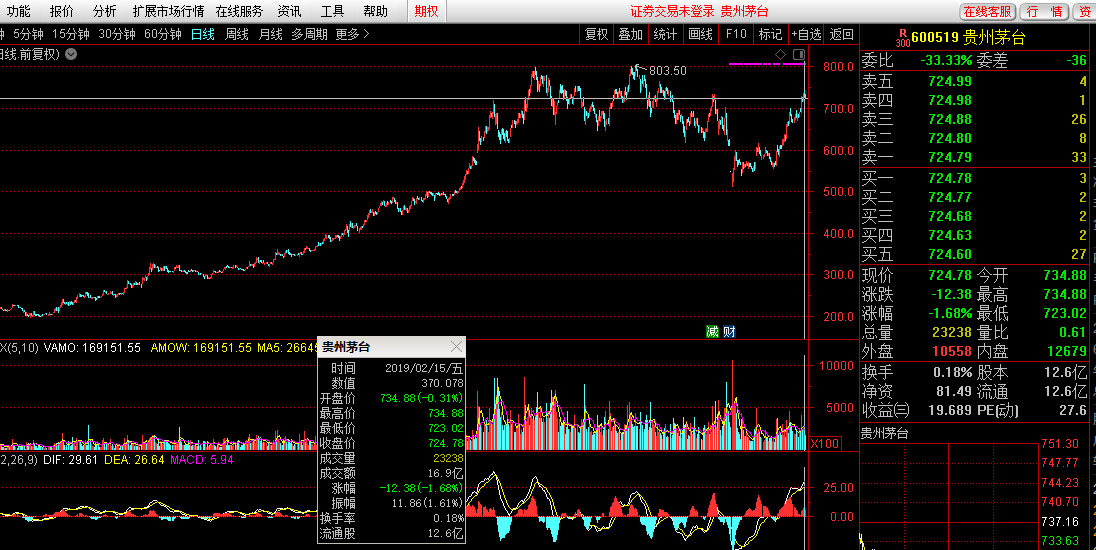The height and width of the screenshot is (550, 1096).
Task: Open the 在线服务 menu
Action: click(239, 11)
